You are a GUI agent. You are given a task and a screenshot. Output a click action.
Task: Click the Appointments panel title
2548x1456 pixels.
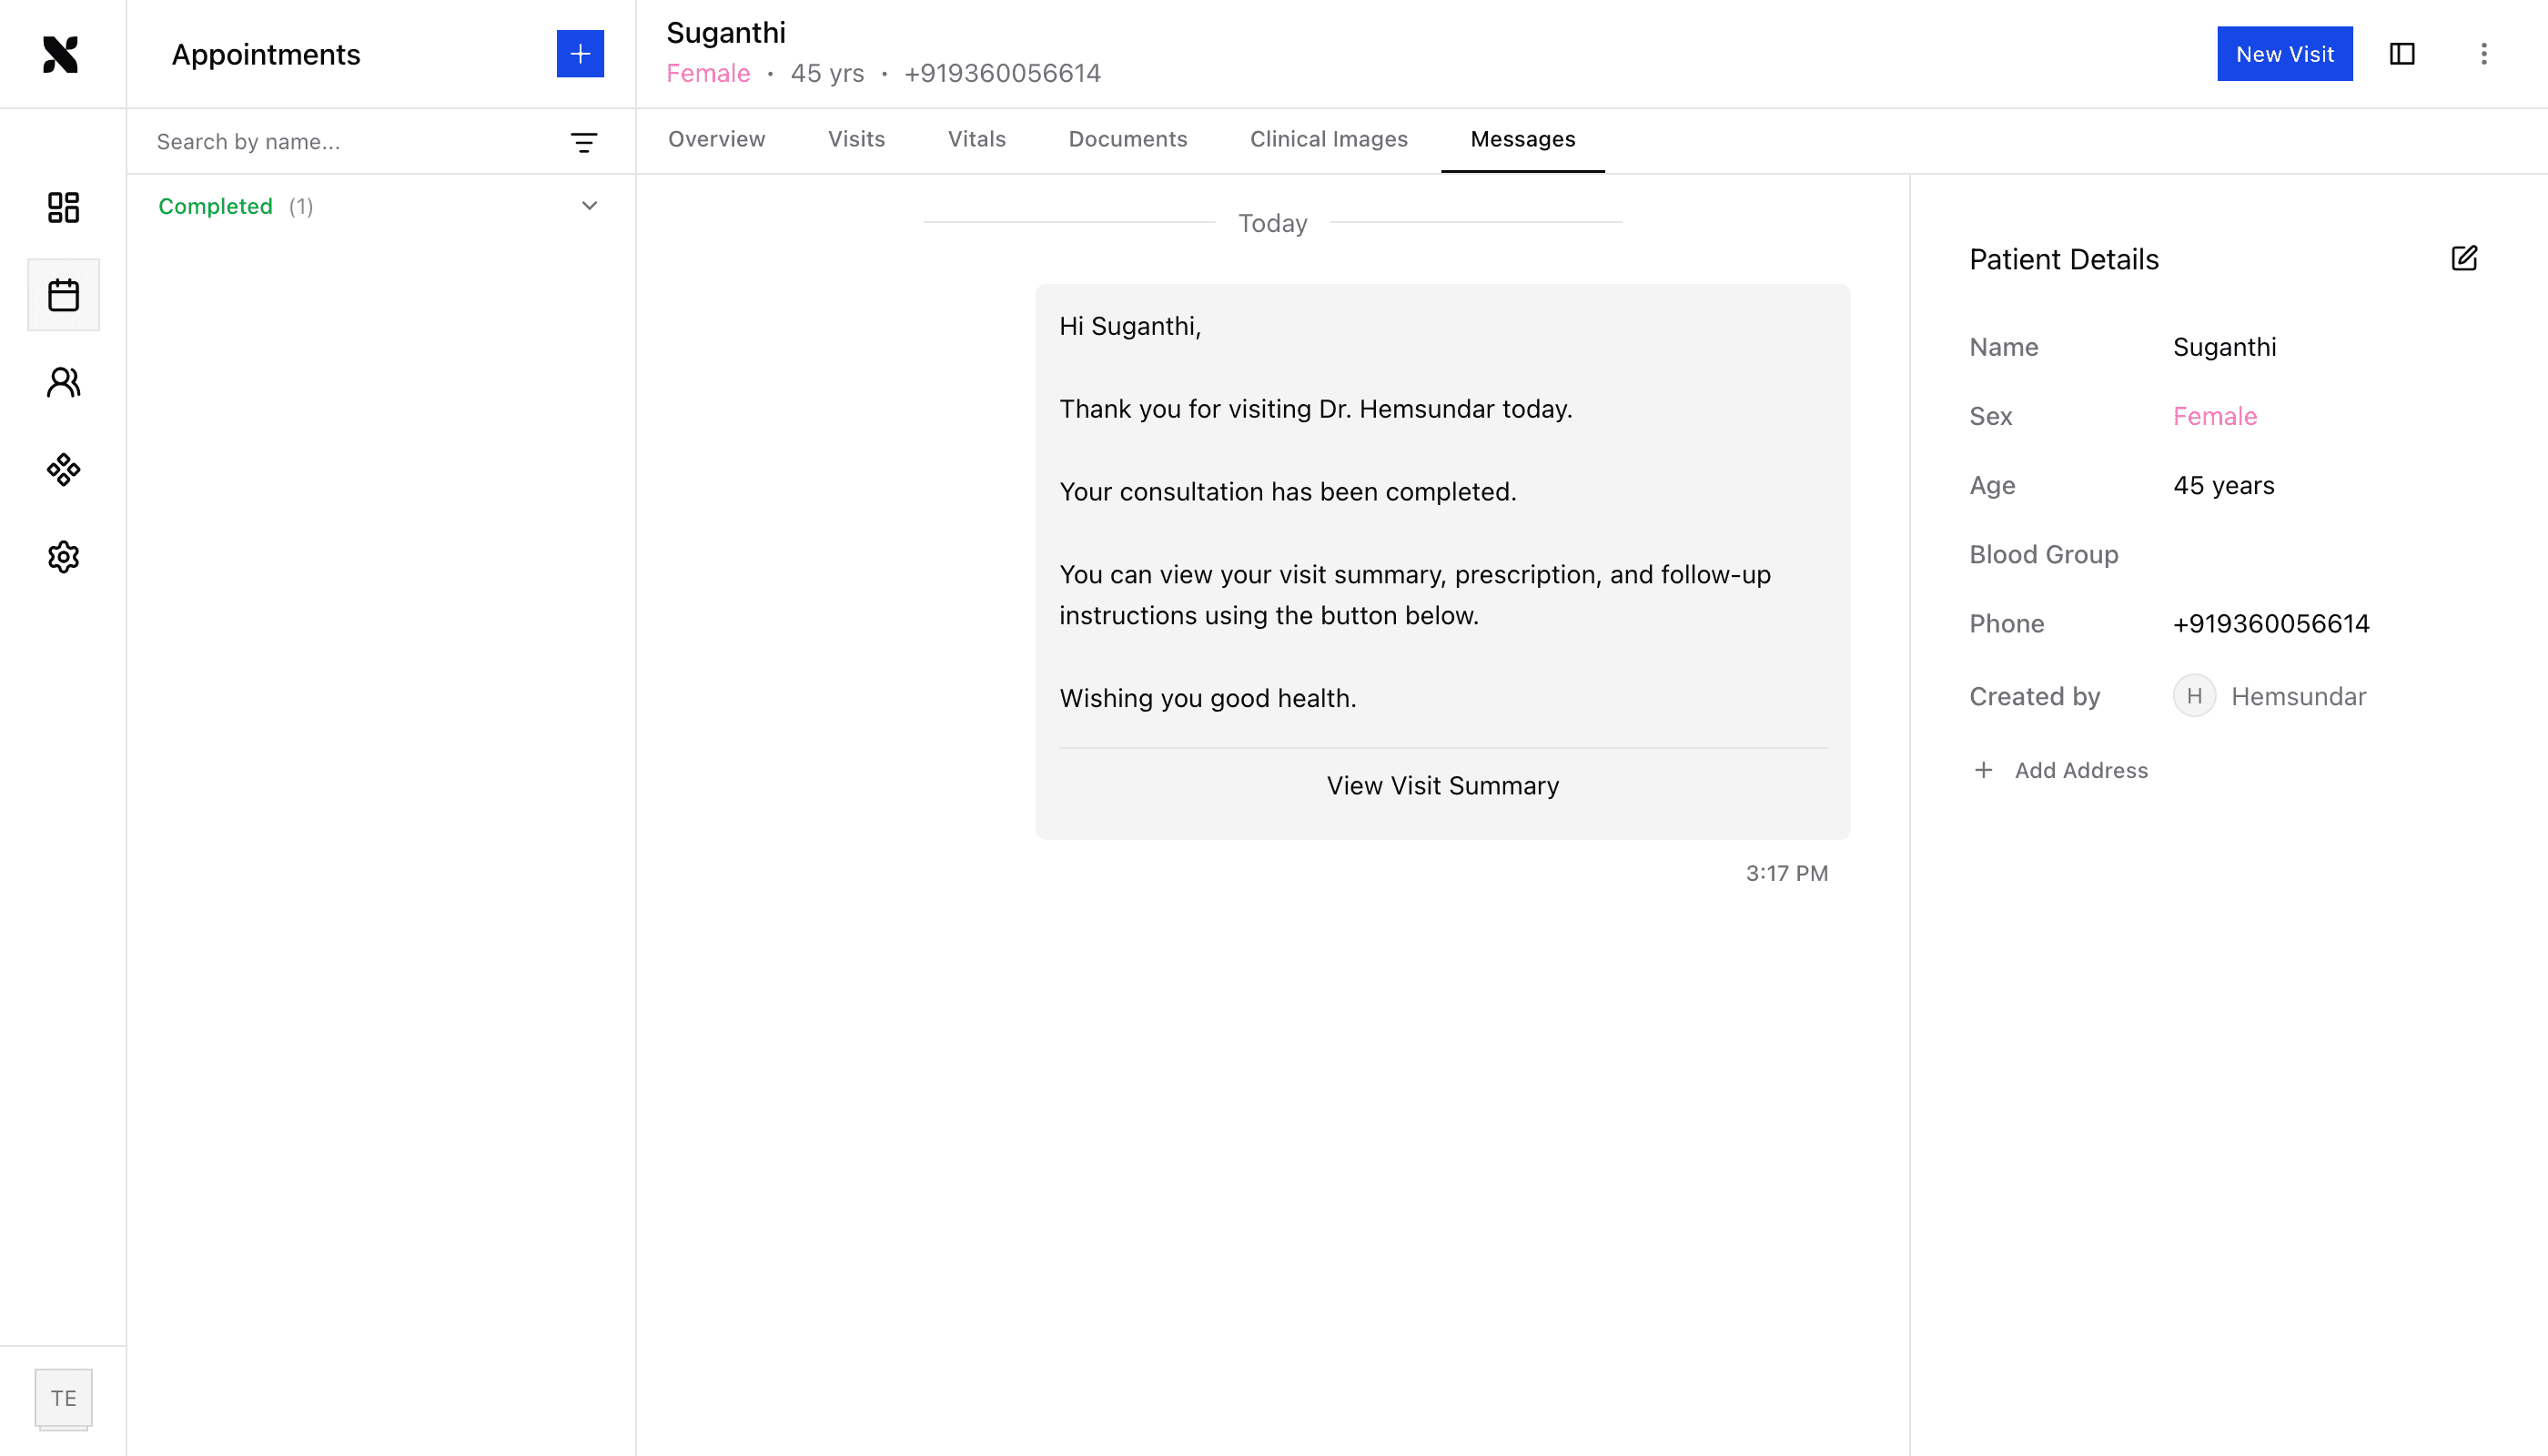pos(266,54)
